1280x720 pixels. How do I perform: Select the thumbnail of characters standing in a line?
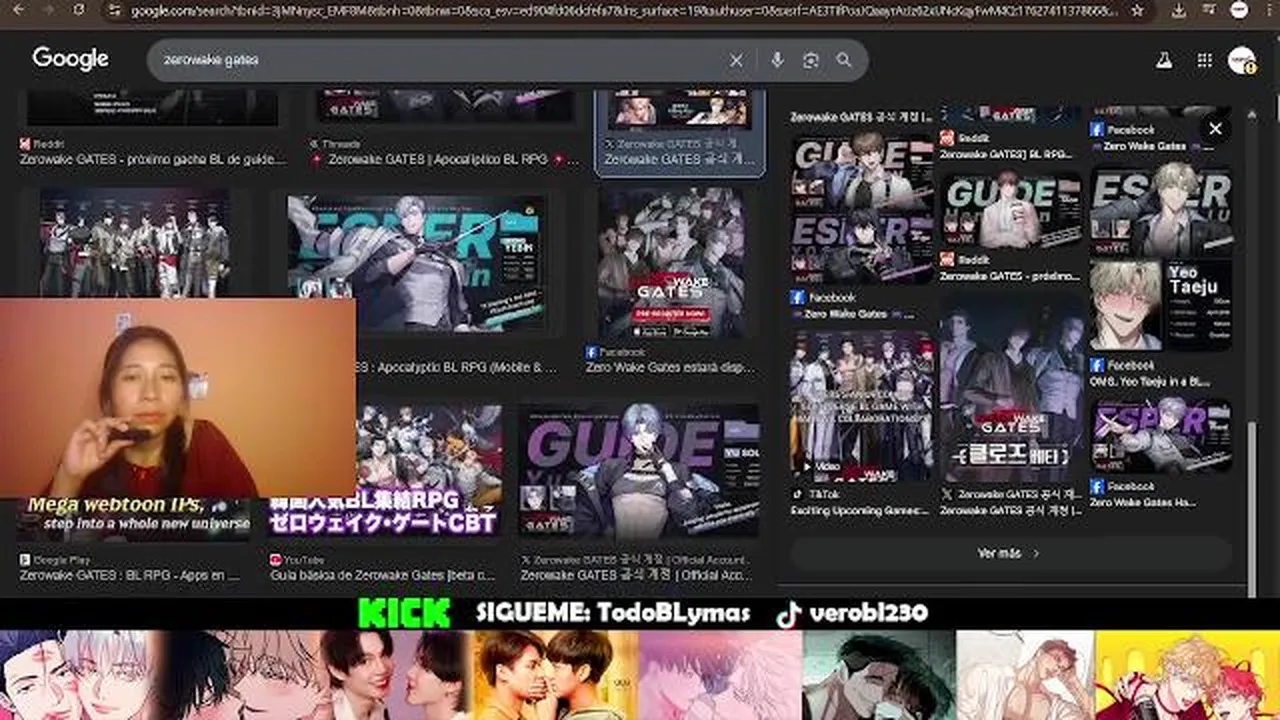coord(134,242)
